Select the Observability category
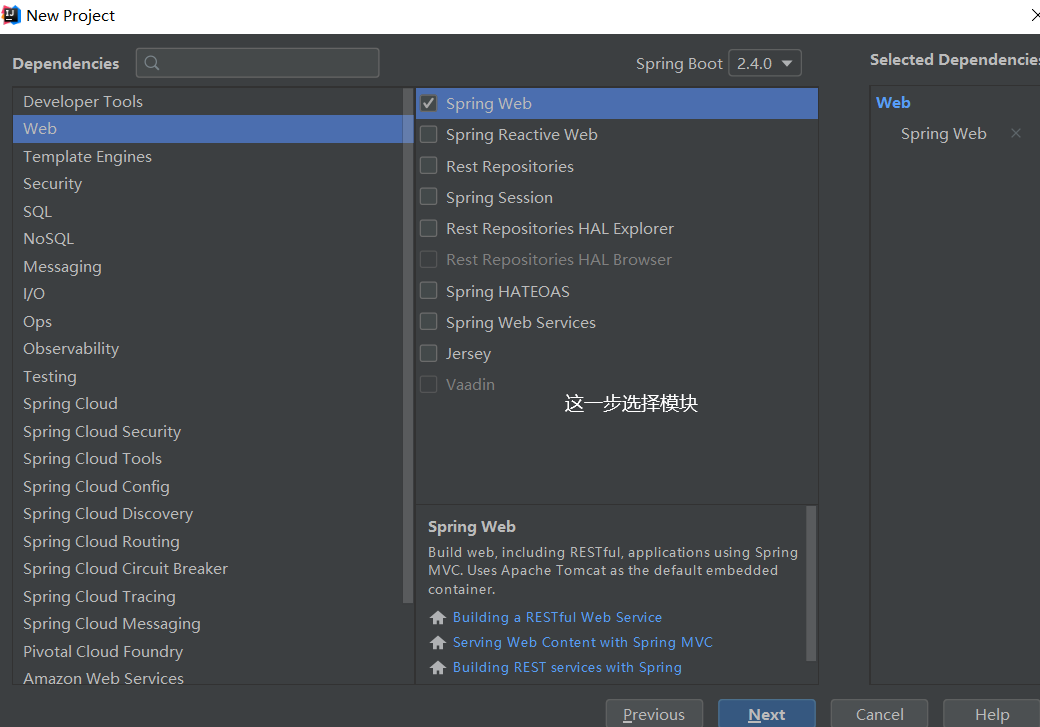 (208, 349)
